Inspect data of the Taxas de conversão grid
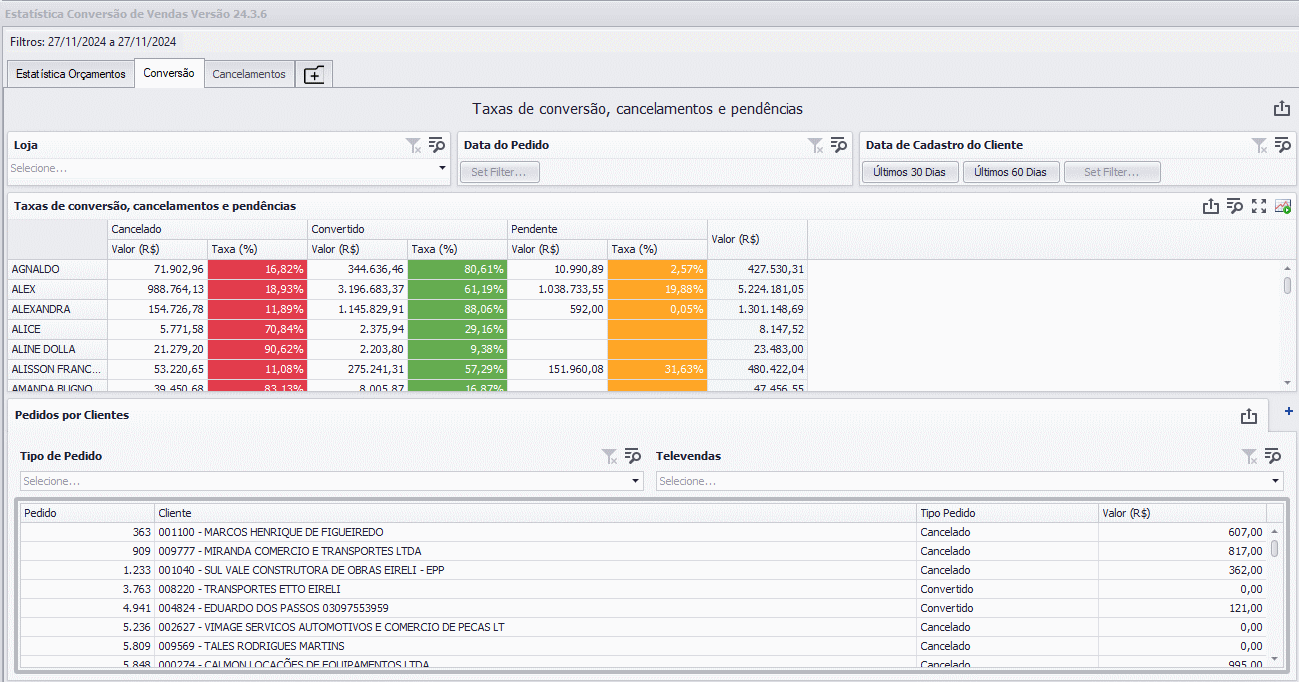The height and width of the screenshot is (682, 1299). [x=1235, y=206]
